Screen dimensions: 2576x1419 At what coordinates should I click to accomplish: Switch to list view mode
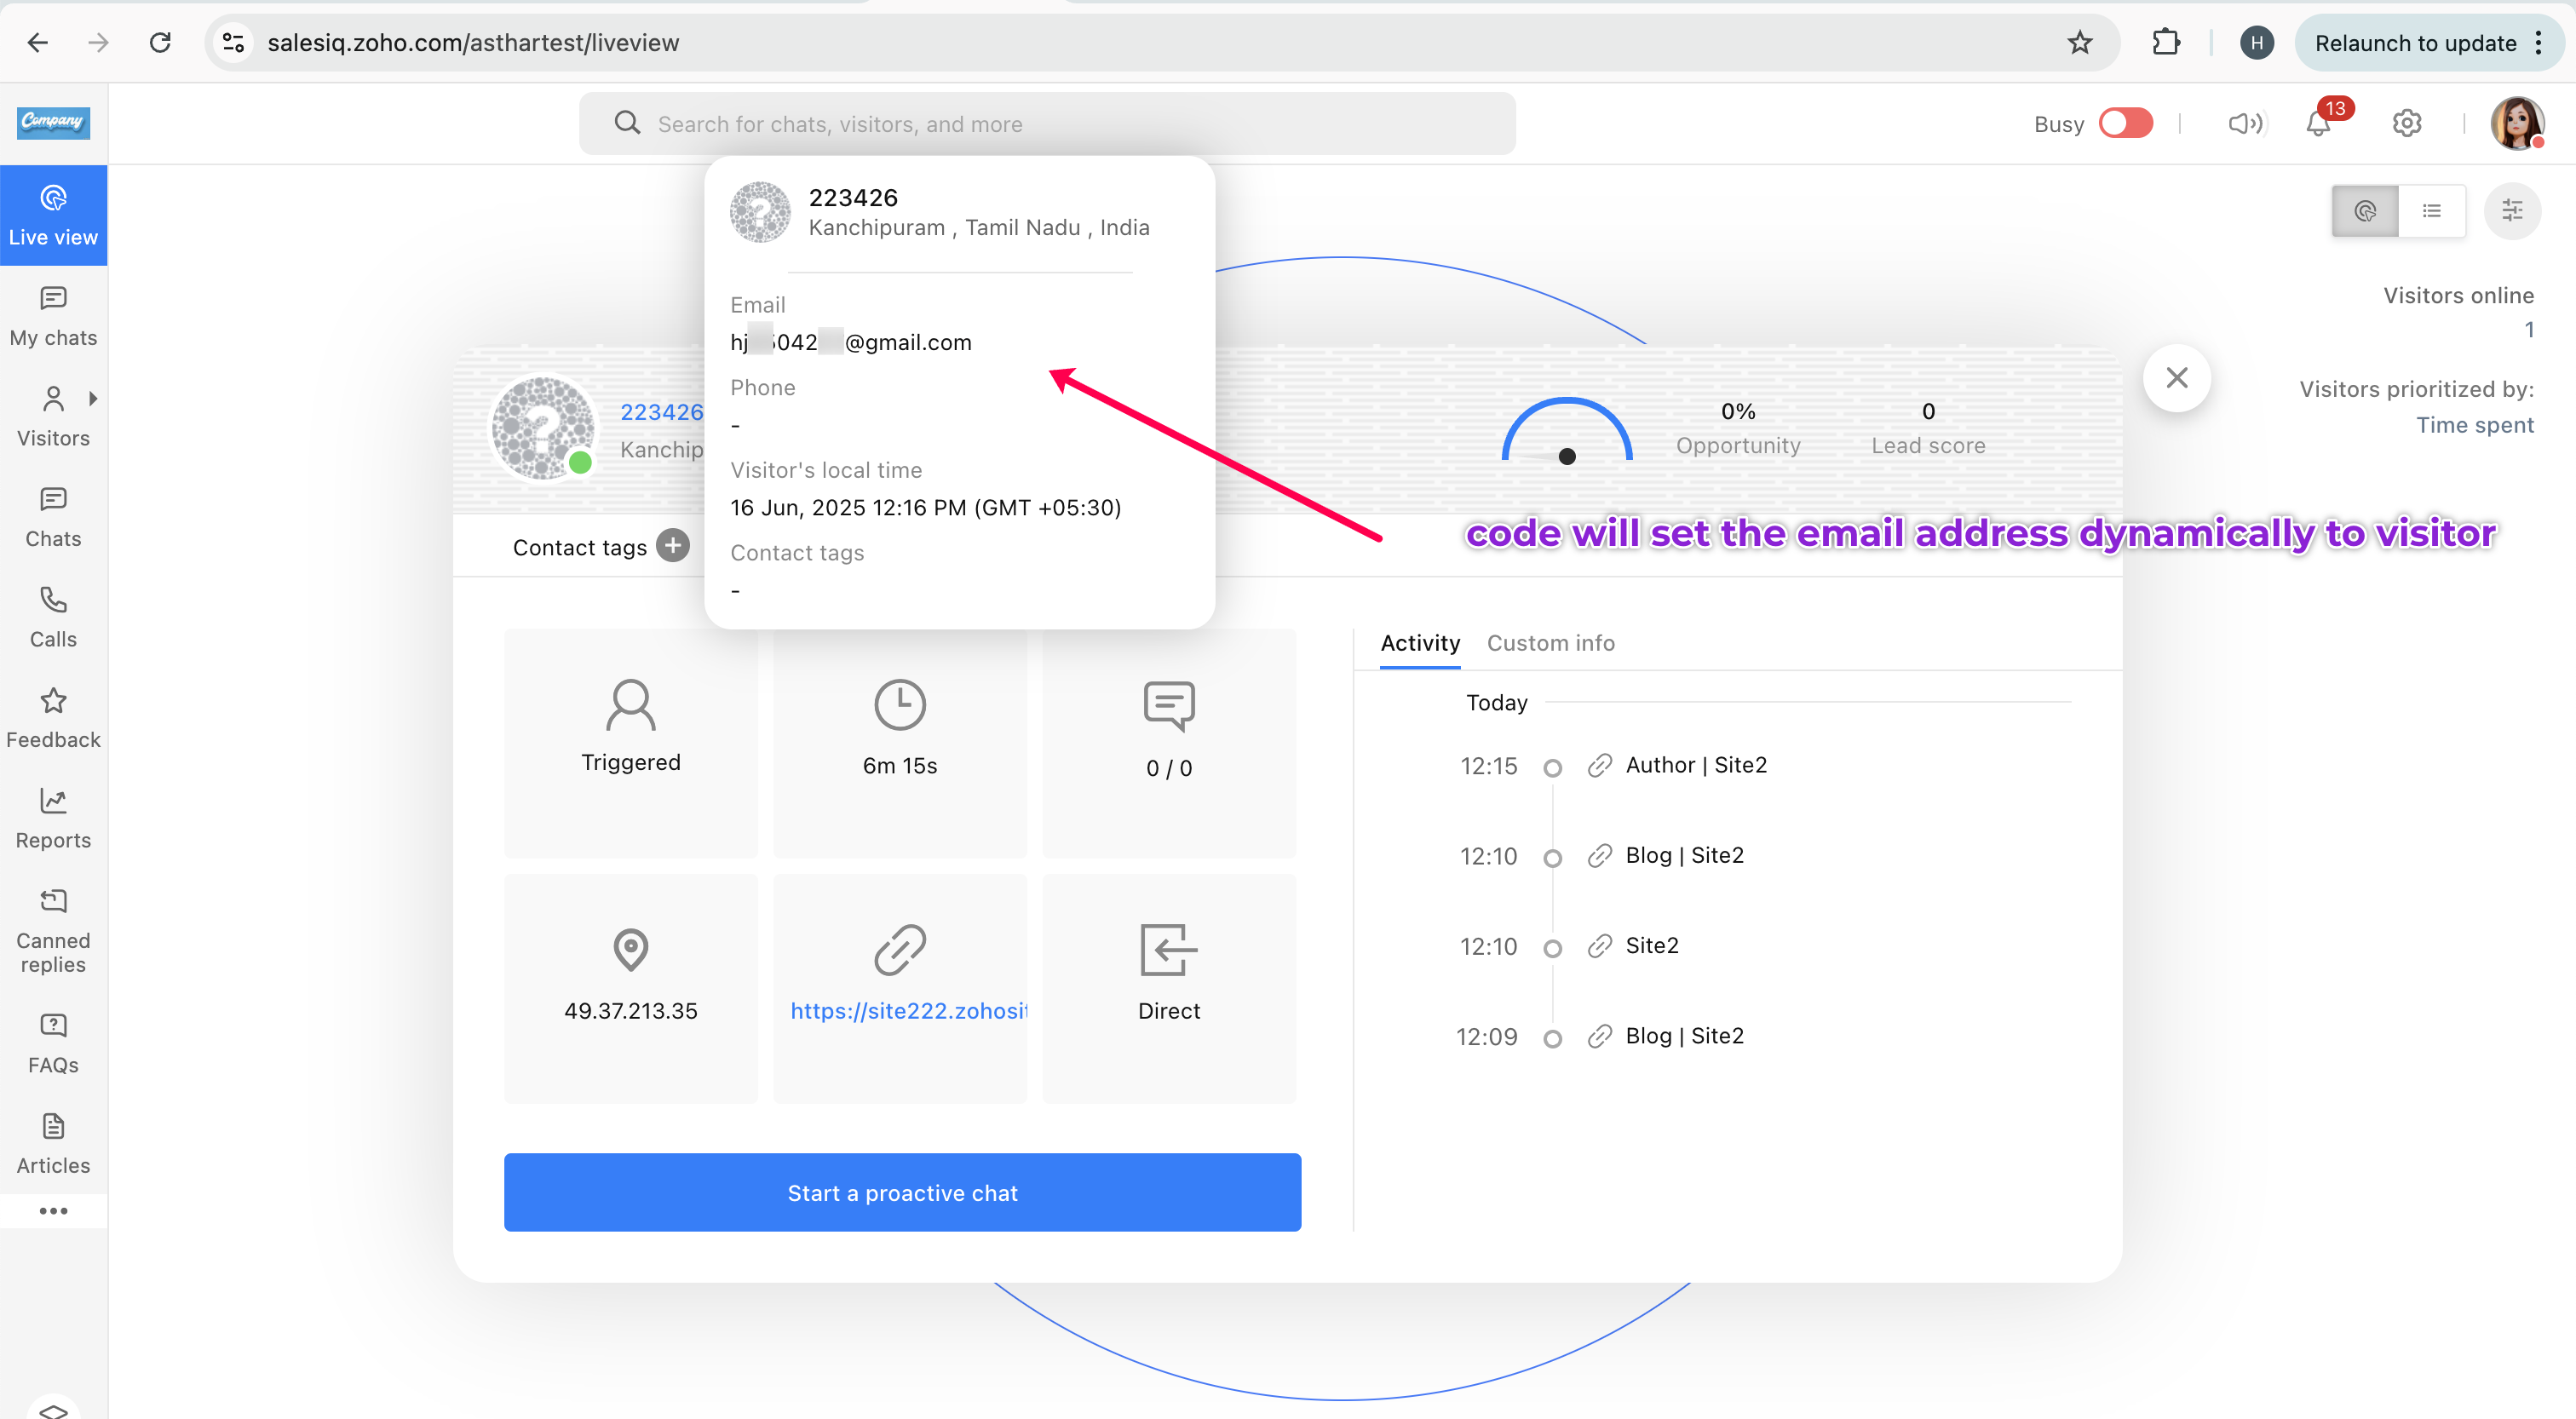(2431, 211)
